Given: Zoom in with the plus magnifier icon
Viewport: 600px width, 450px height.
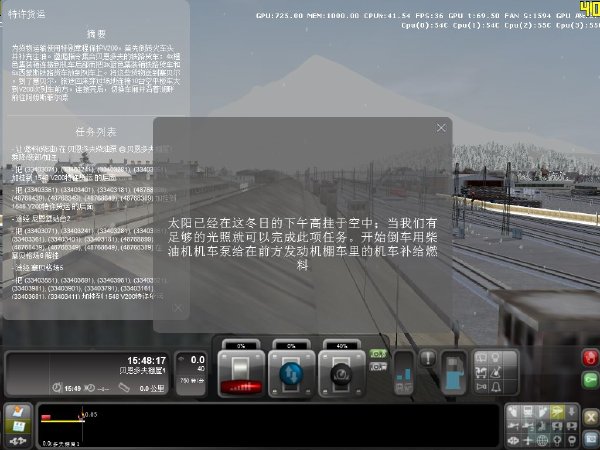Looking at the screenshot, I should [557, 440].
